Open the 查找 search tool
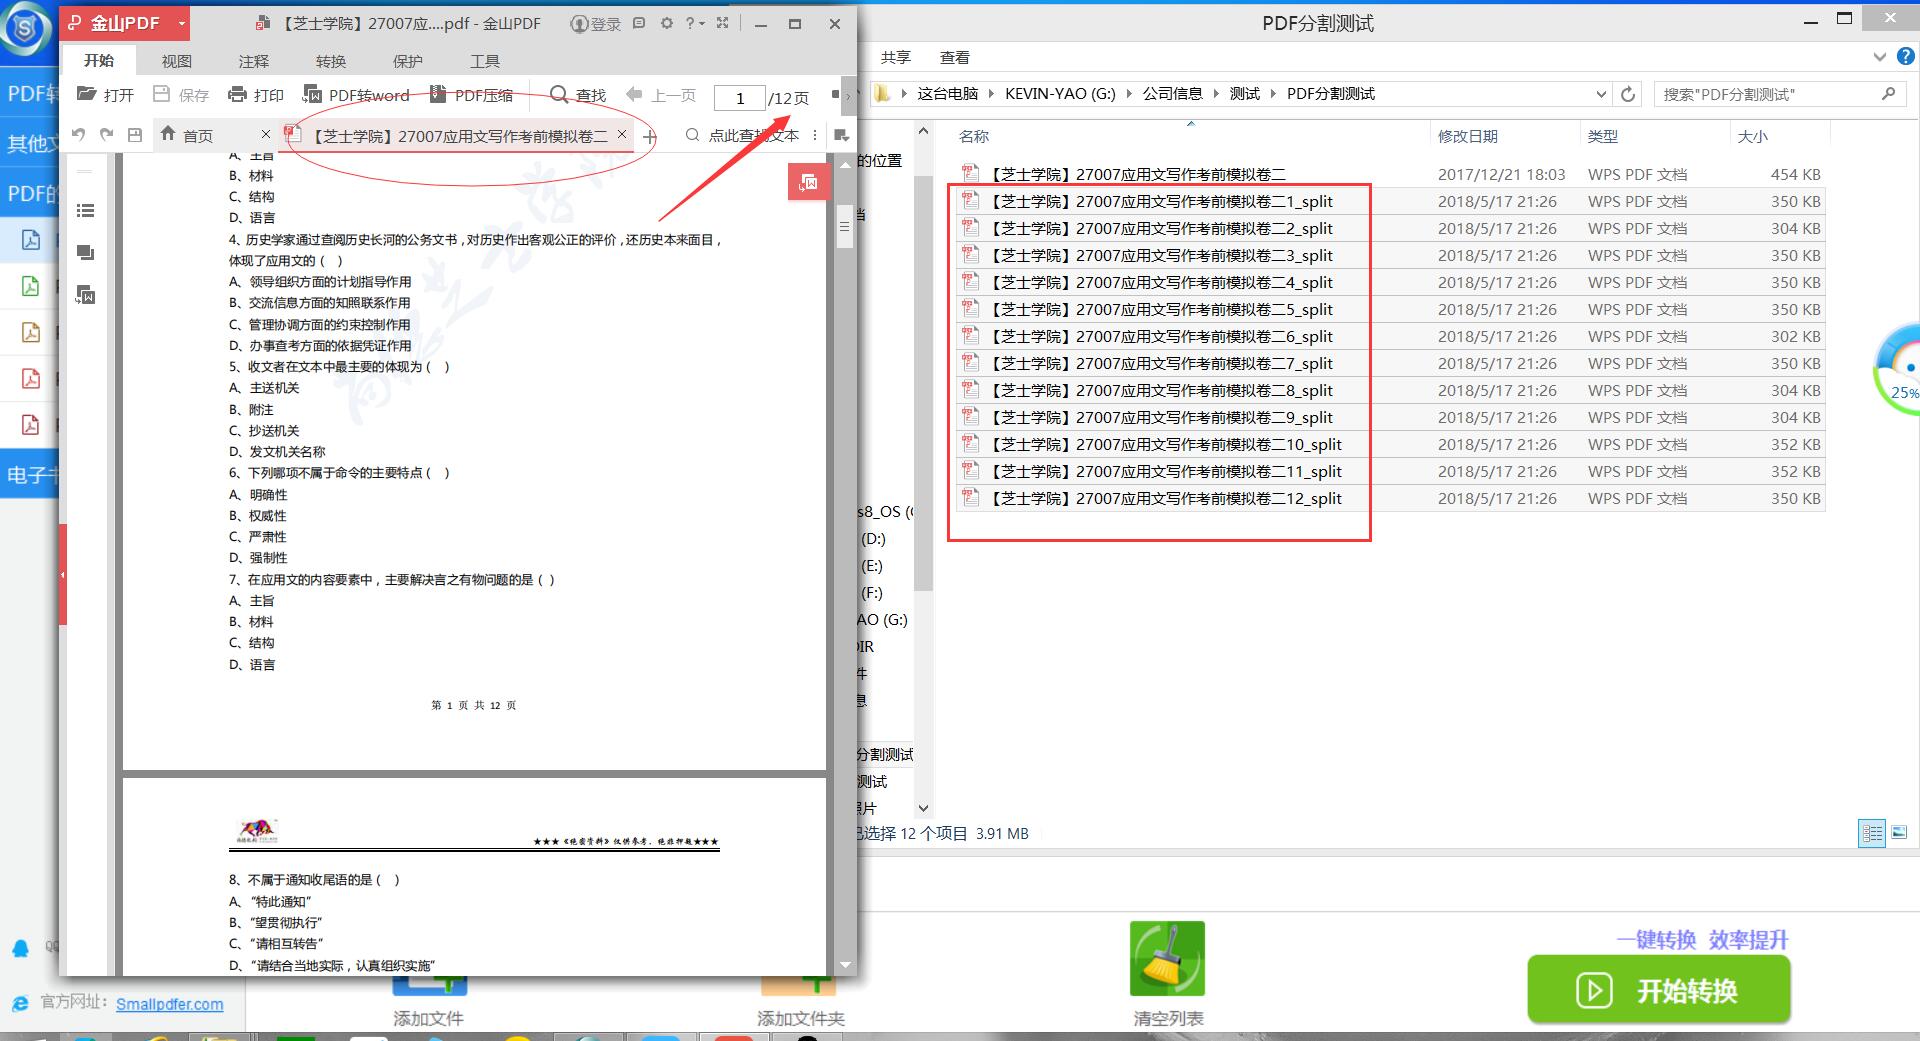 (x=578, y=95)
